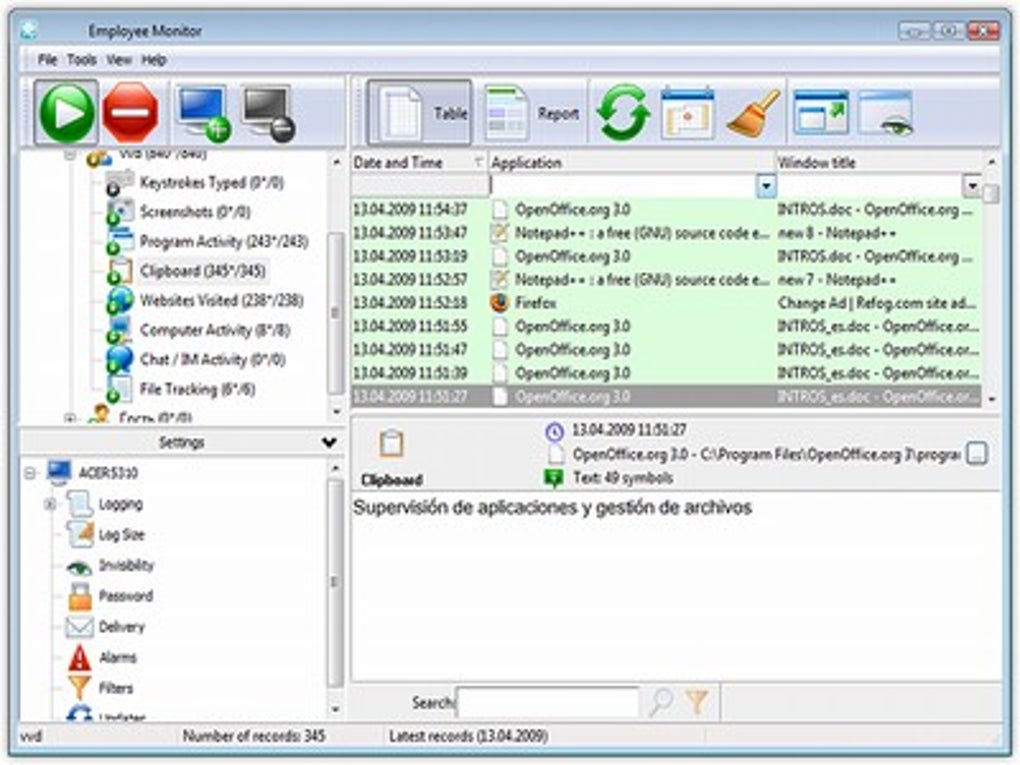Screen dimensions: 1020x765
Task: Open the calendar date picker icon
Action: tap(687, 113)
